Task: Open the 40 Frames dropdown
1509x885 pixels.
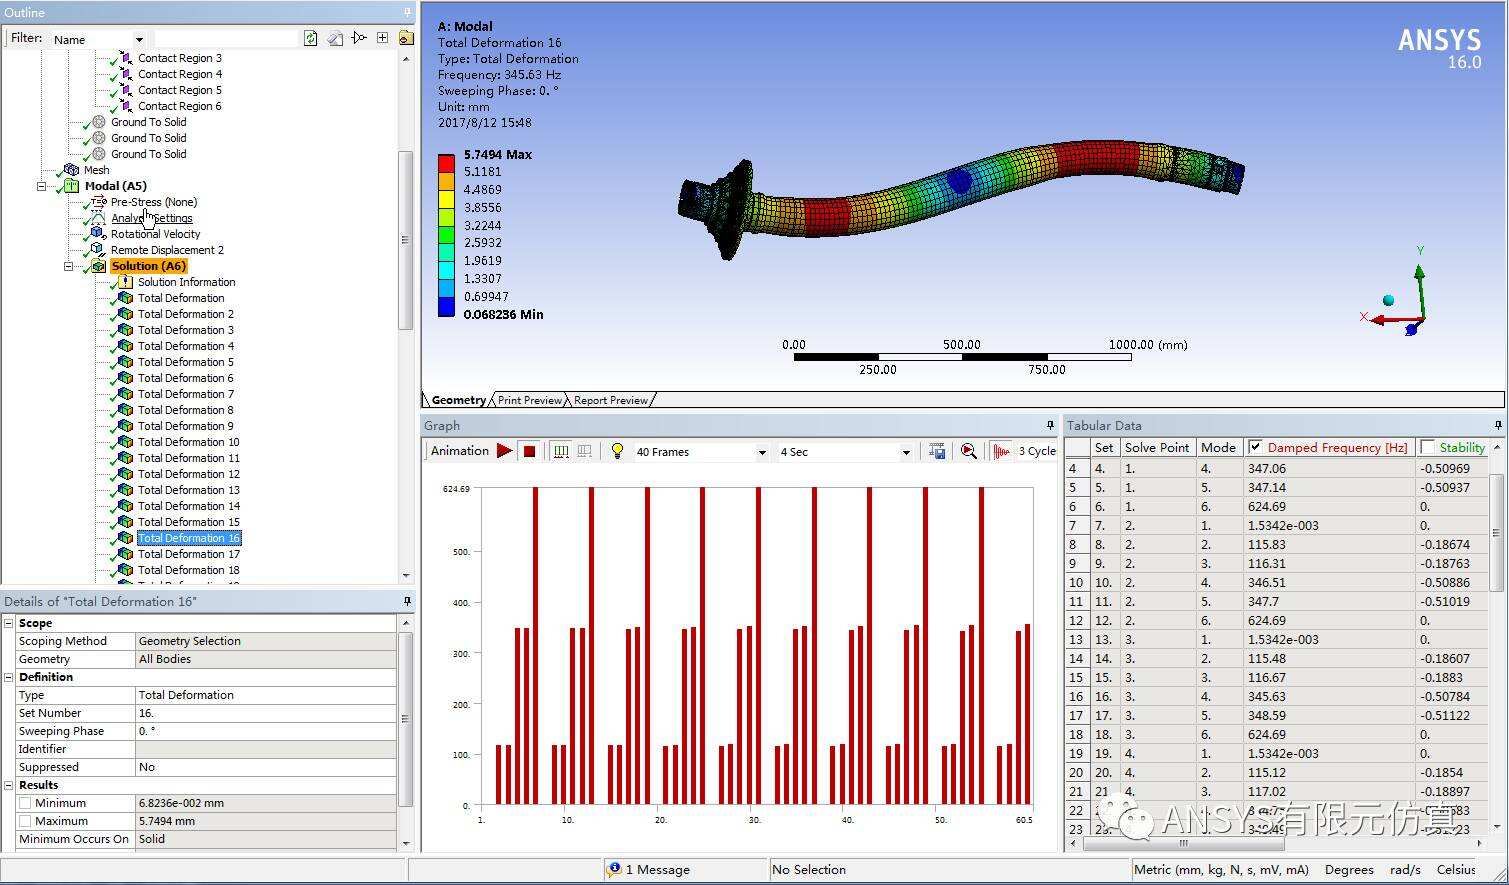Action: click(700, 452)
